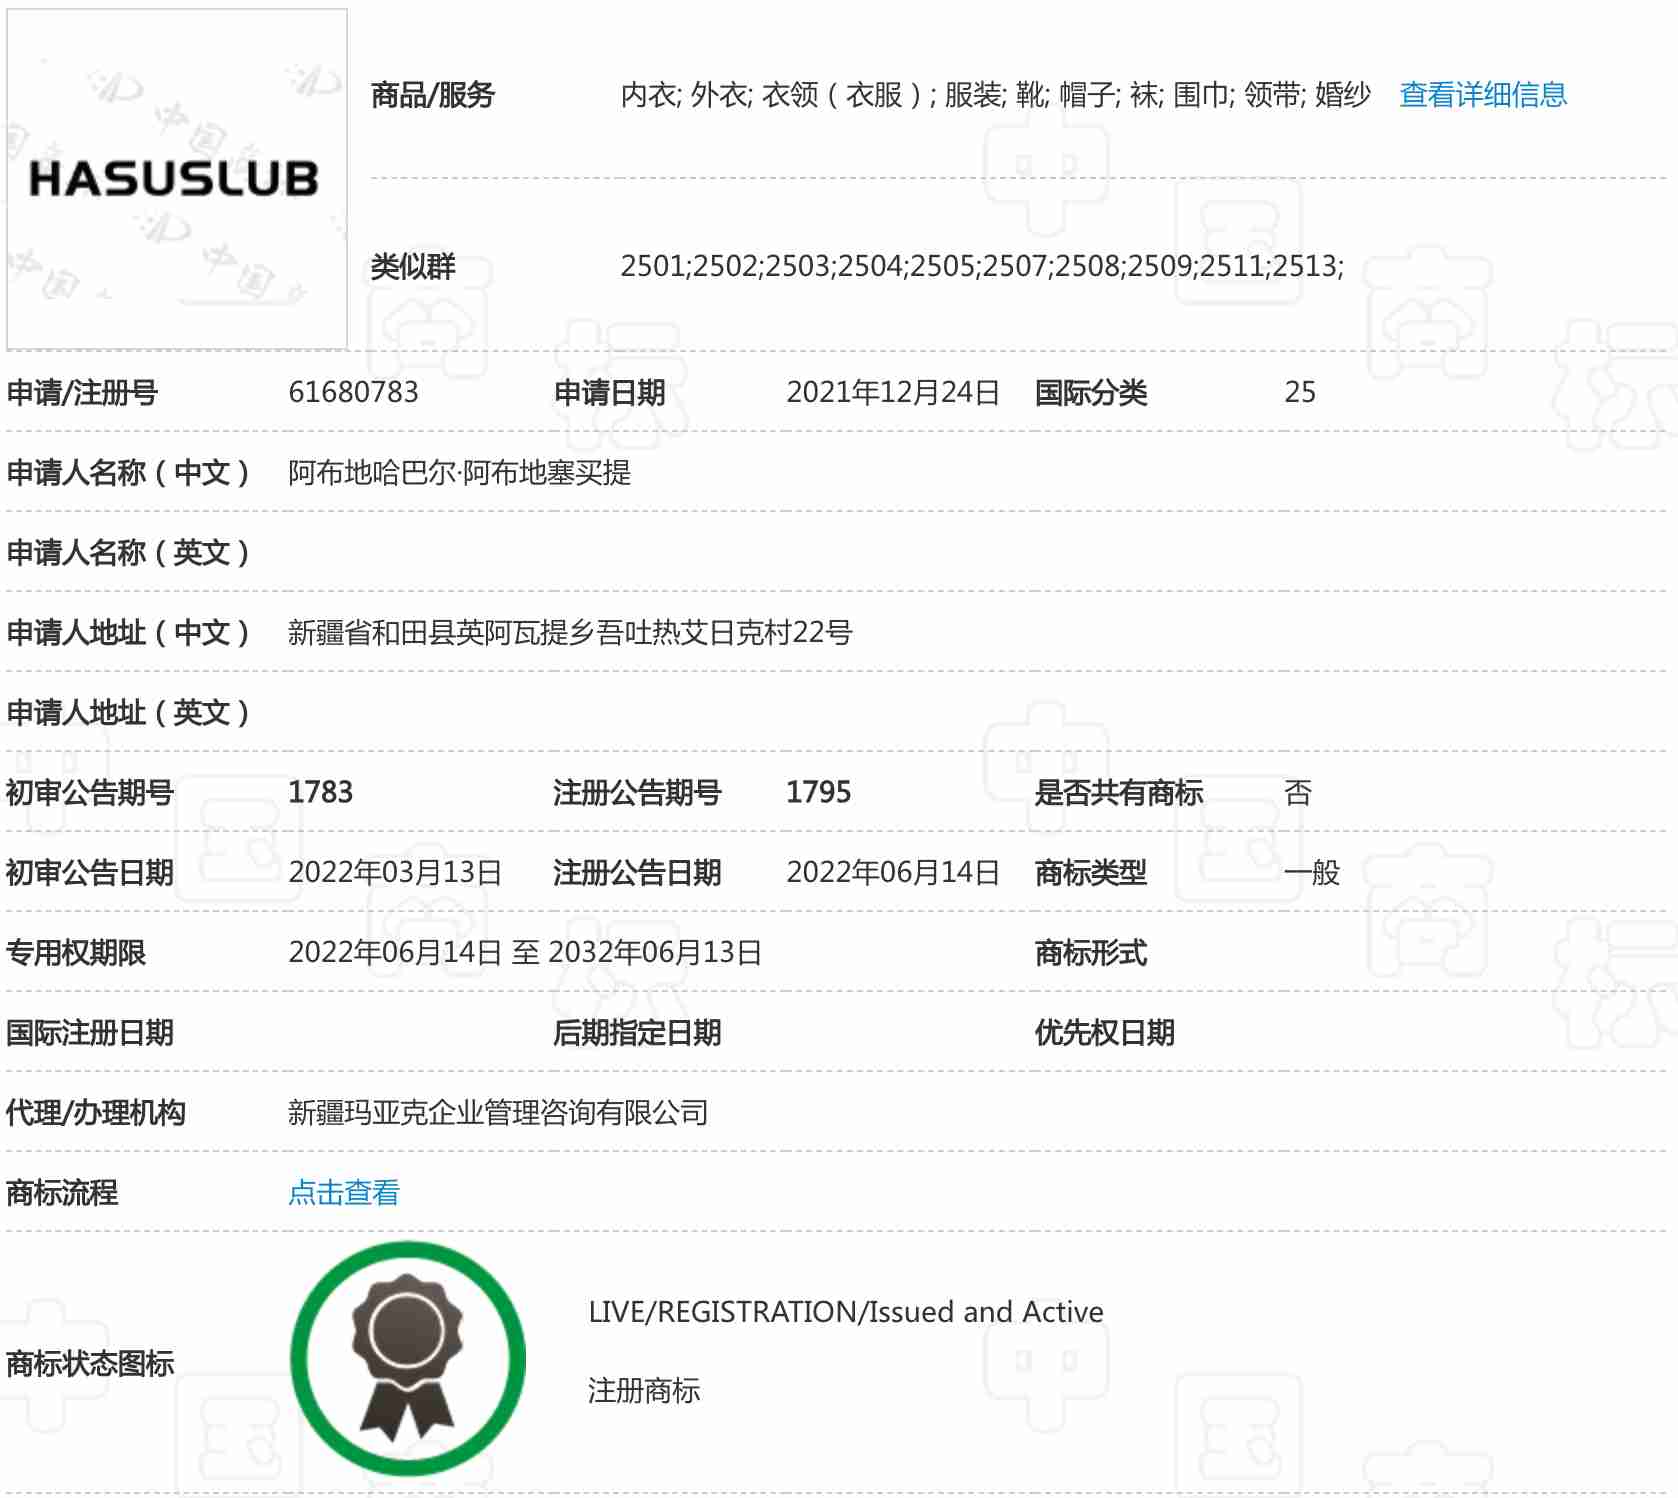
Task: Click the goods list starting with 内衣
Action: 994,95
